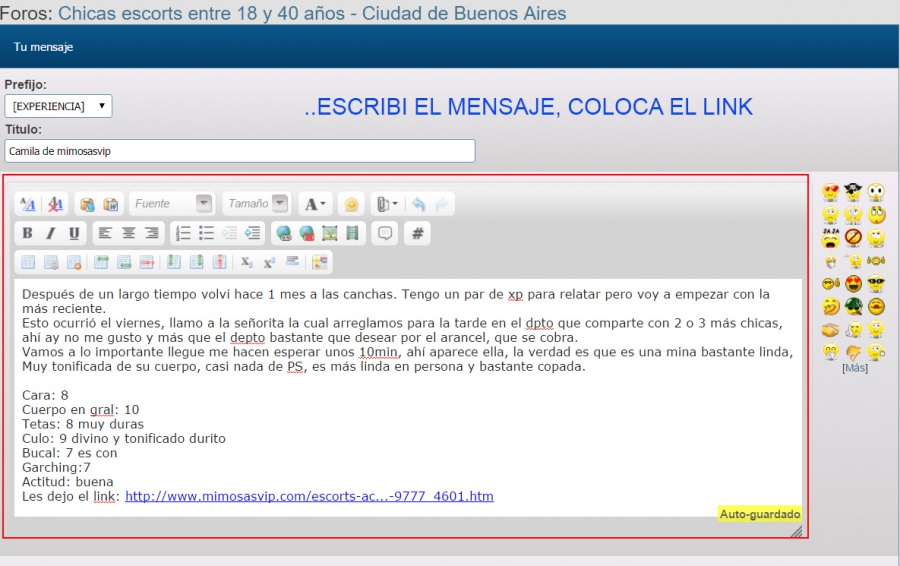Click the Título input field
The image size is (900, 566).
240,151
